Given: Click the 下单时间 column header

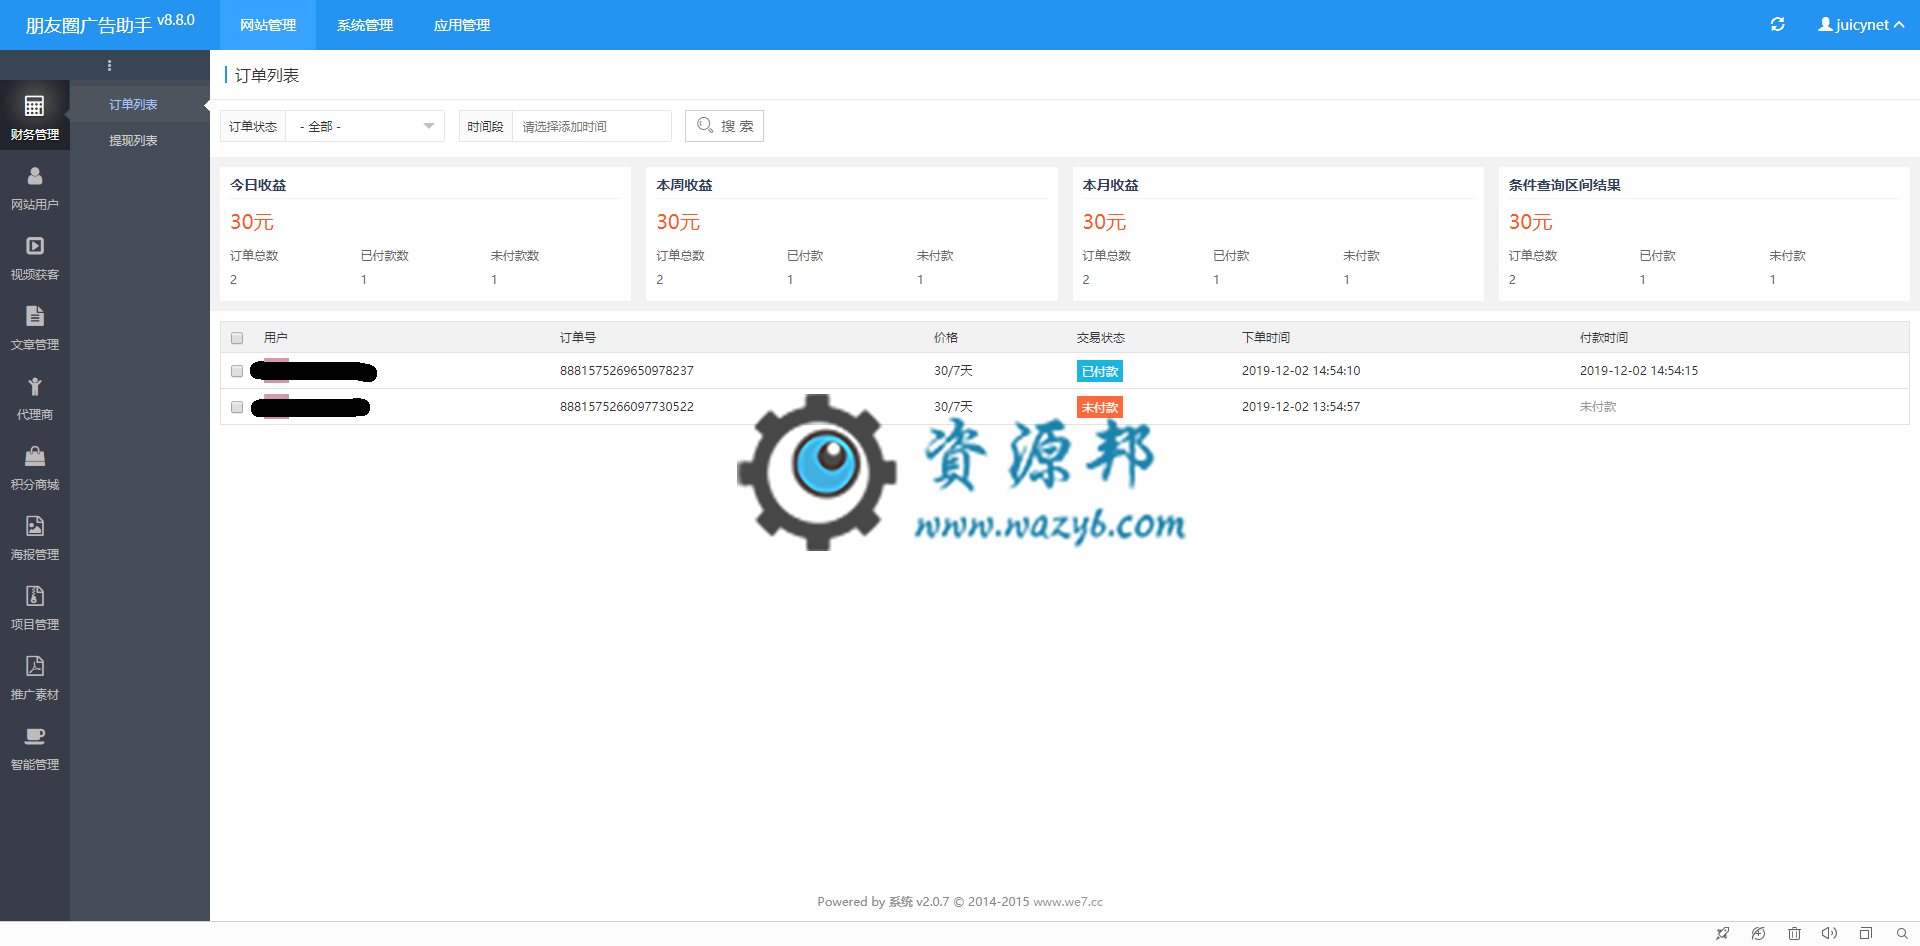Looking at the screenshot, I should click(x=1266, y=338).
